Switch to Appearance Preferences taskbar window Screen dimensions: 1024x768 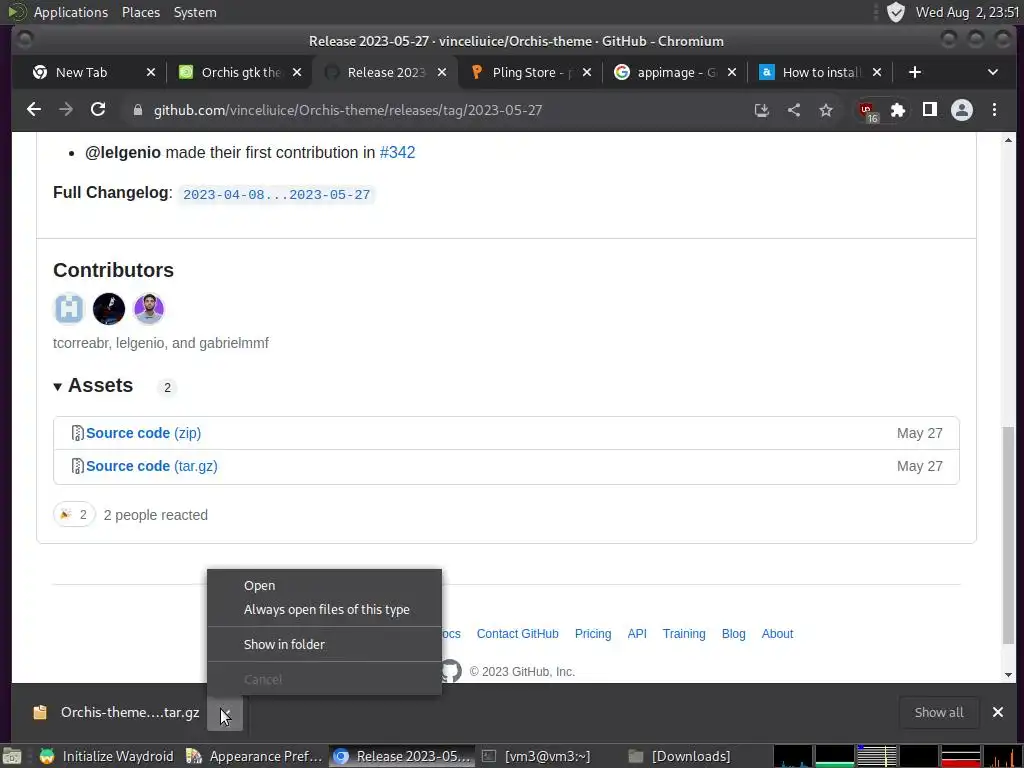[253, 756]
